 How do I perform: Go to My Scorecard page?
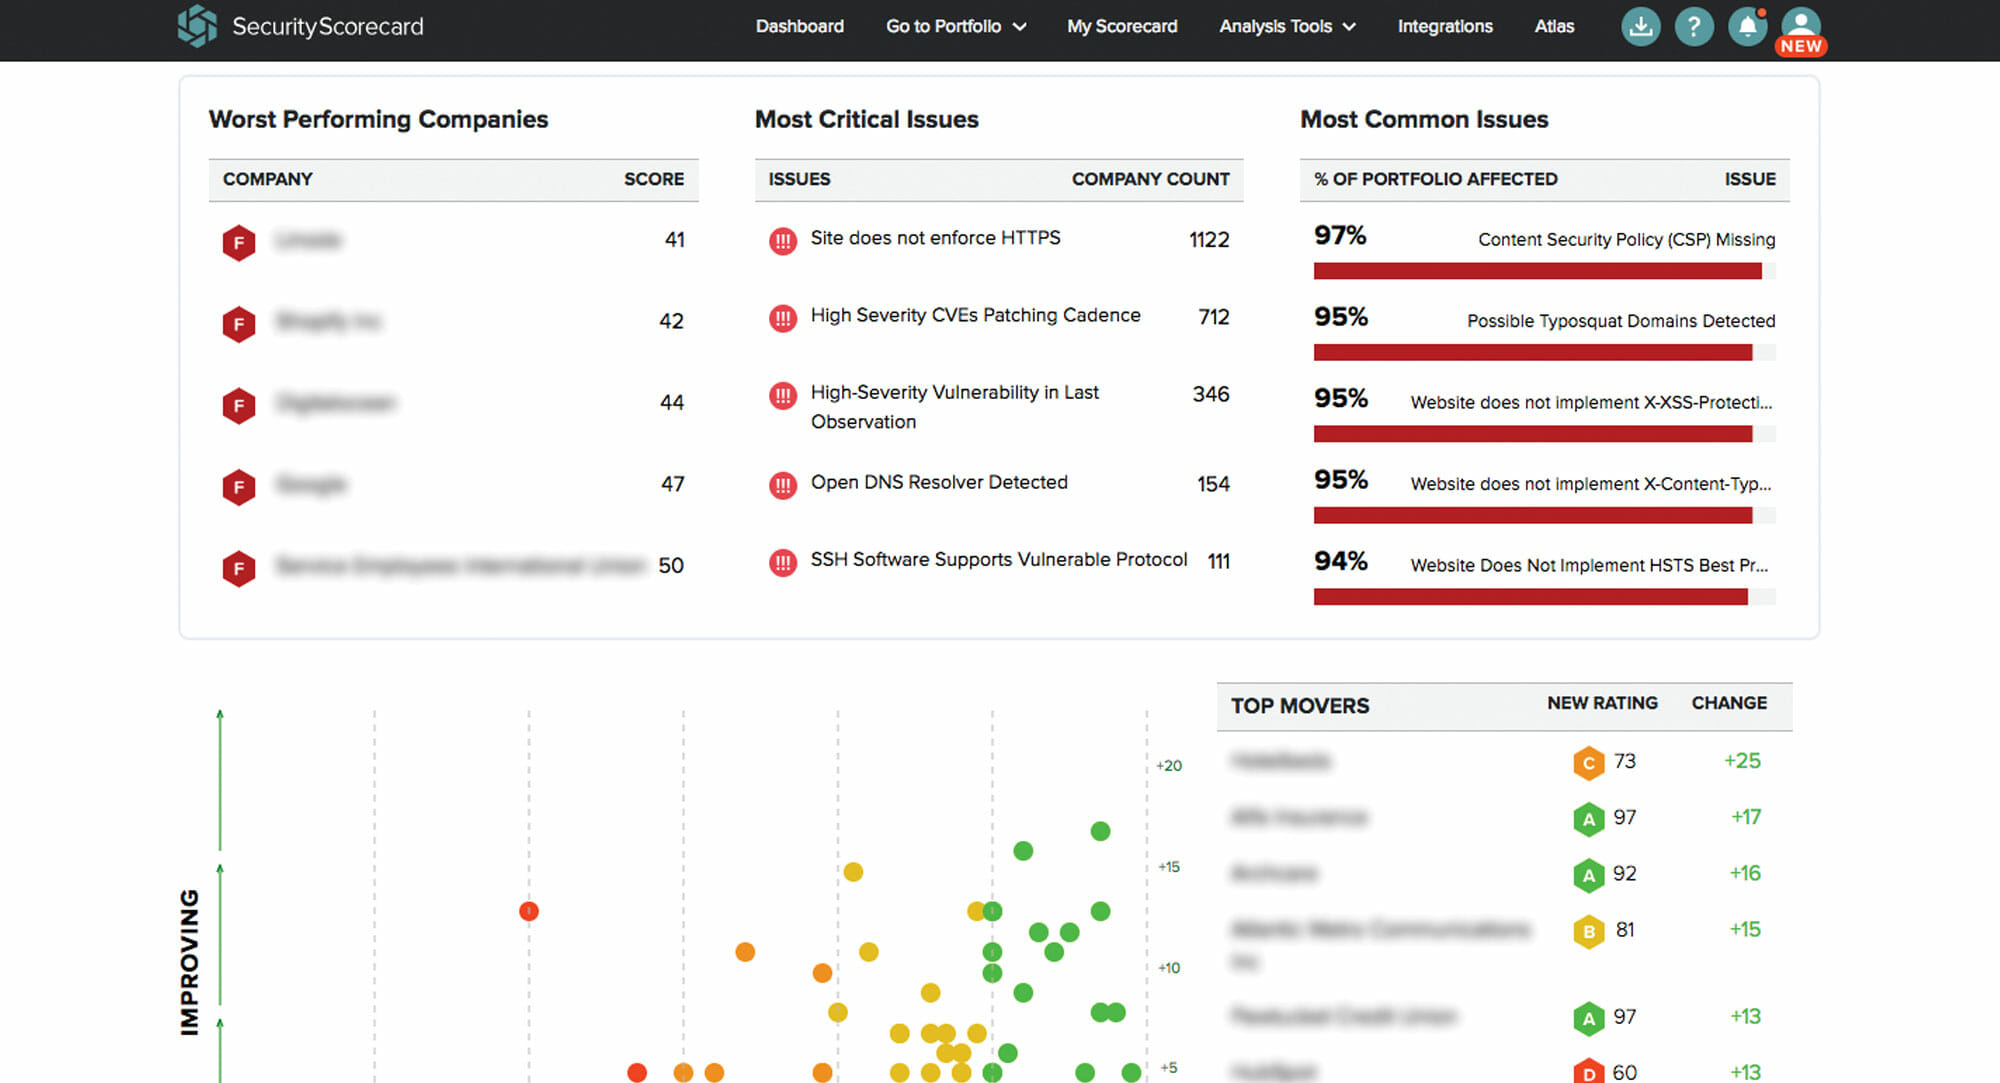click(1121, 26)
